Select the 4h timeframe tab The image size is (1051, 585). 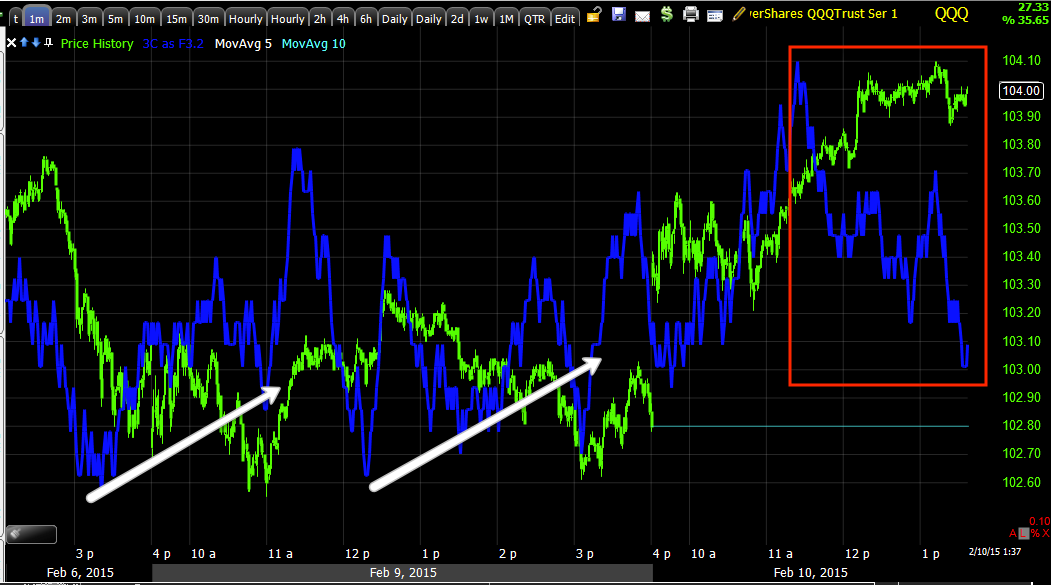tap(343, 19)
